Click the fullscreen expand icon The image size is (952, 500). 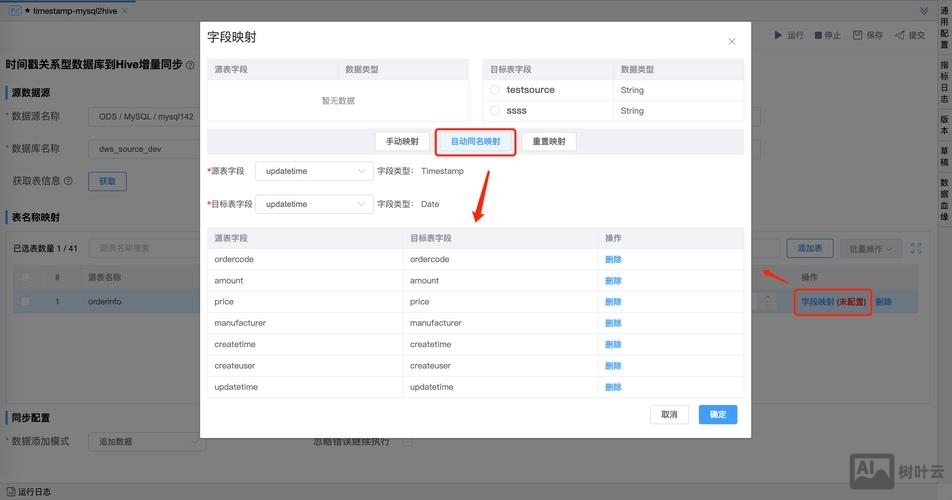916,248
